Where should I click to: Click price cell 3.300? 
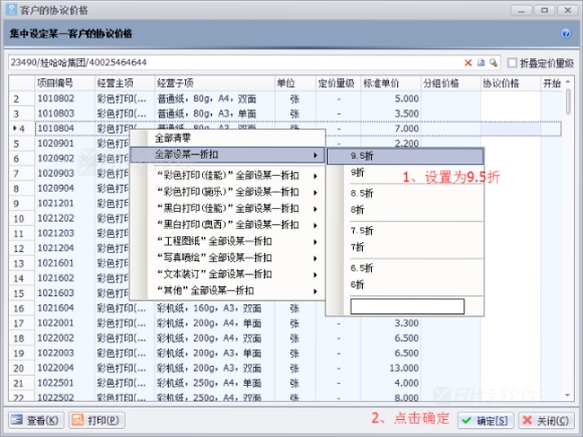(390, 323)
